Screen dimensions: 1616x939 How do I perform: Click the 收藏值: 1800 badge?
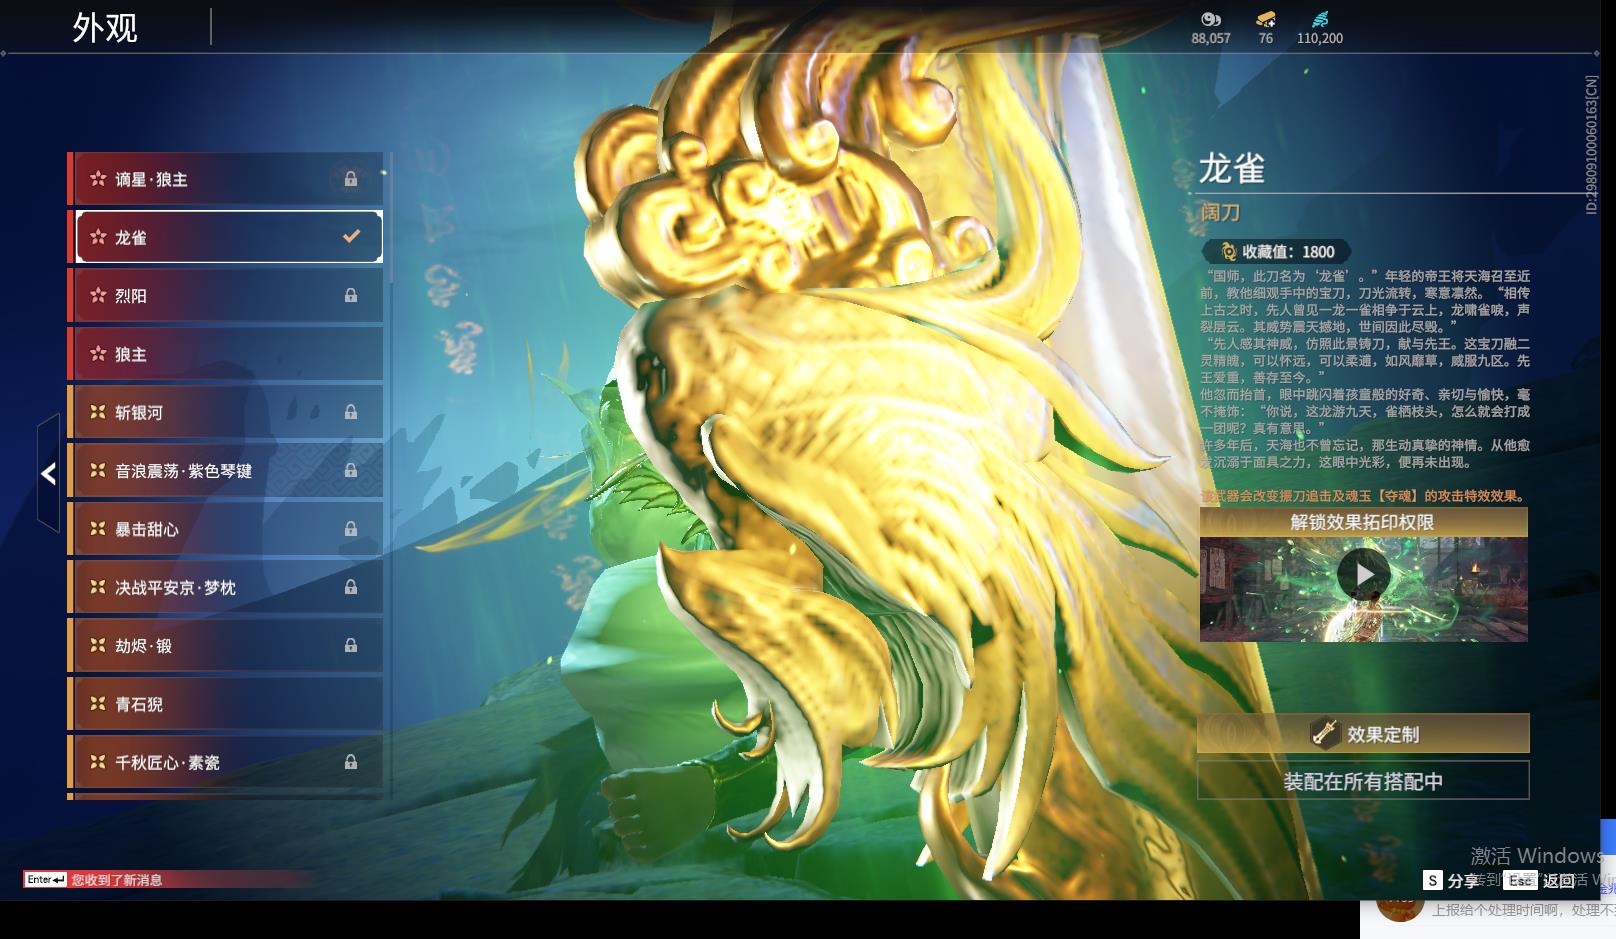pos(1277,252)
